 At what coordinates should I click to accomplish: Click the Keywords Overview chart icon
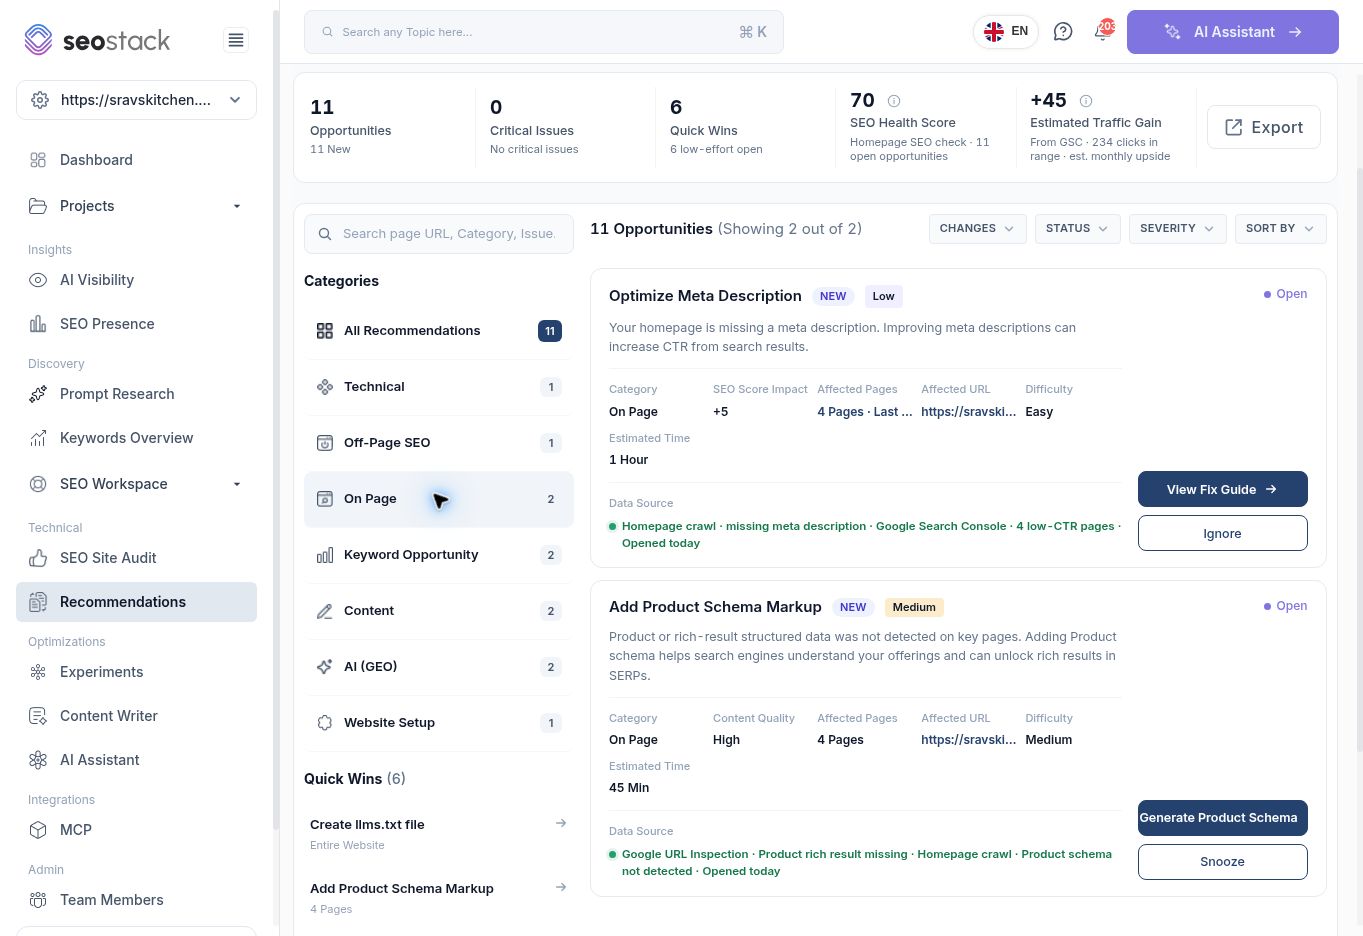pyautogui.click(x=38, y=438)
